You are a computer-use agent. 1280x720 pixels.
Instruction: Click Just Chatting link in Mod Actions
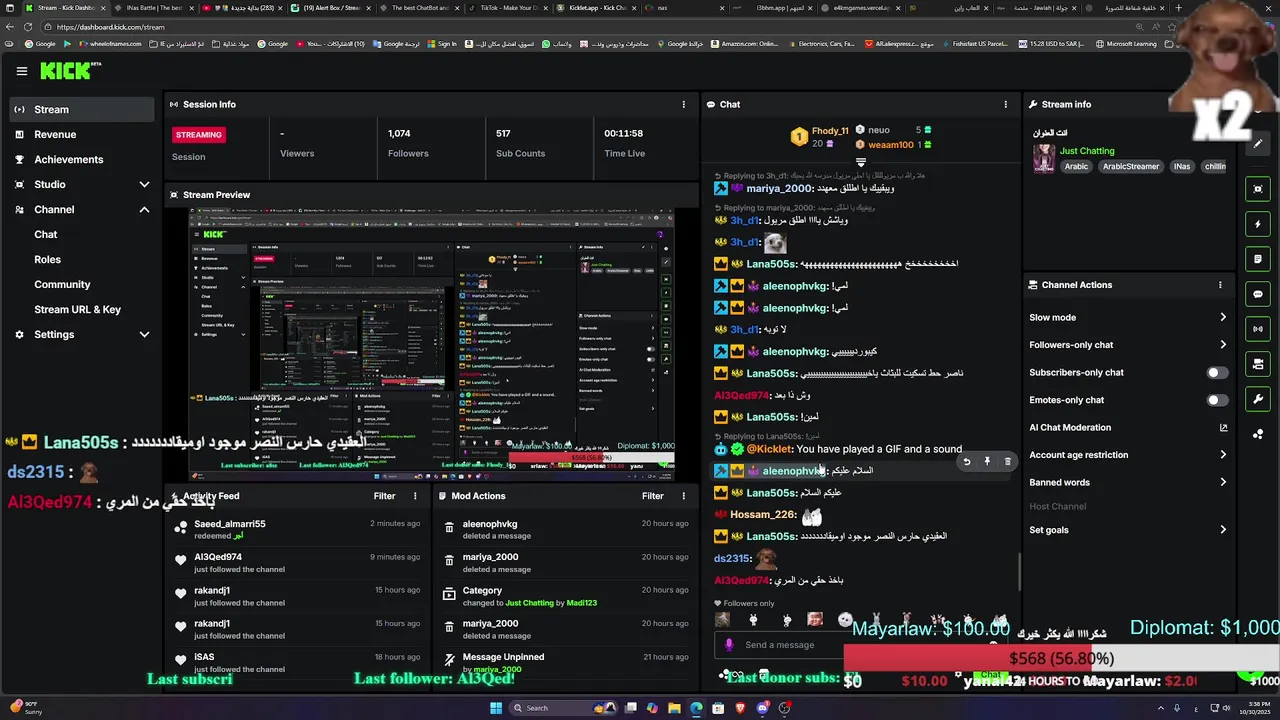(529, 603)
